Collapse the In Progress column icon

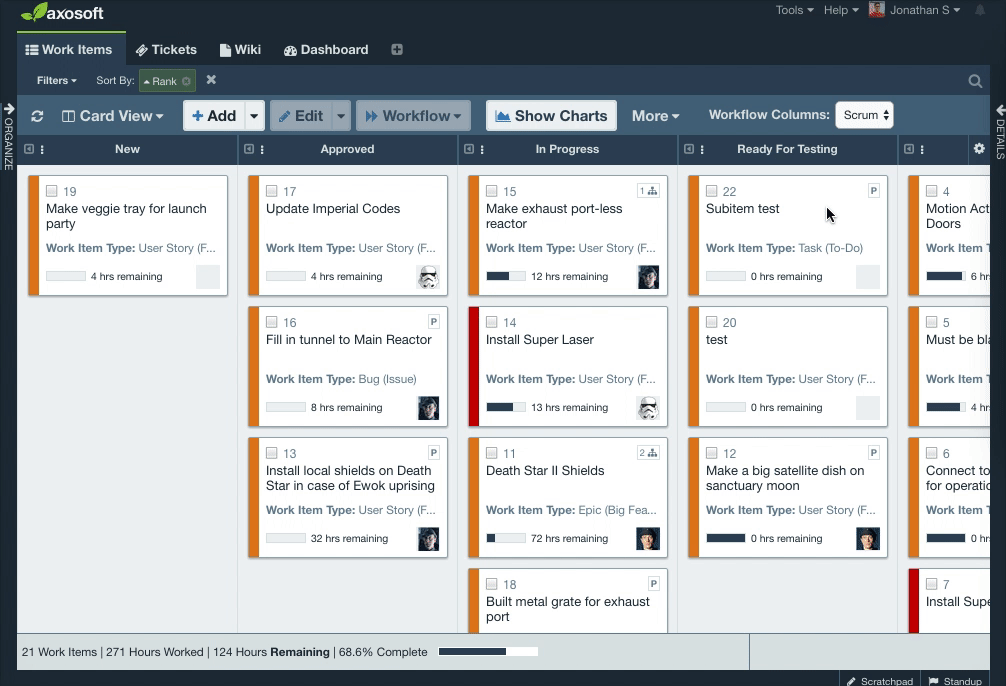469,149
